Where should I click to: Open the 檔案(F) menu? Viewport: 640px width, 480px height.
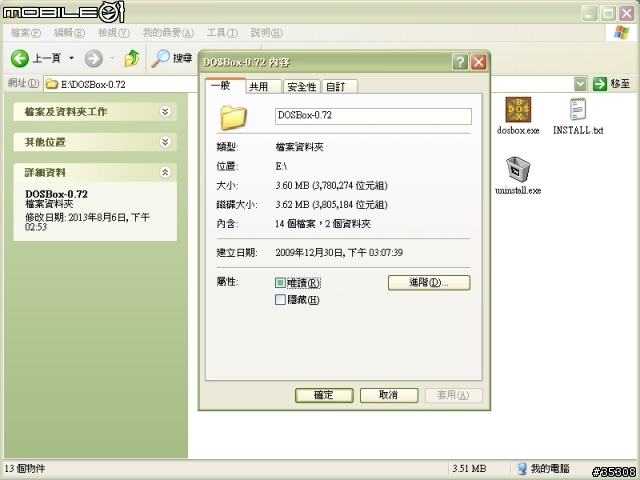tap(26, 33)
